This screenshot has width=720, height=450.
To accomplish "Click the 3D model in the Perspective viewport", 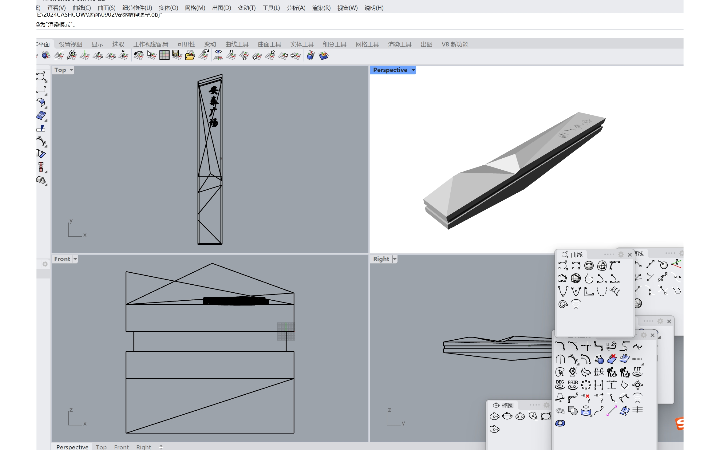I will pos(514,171).
